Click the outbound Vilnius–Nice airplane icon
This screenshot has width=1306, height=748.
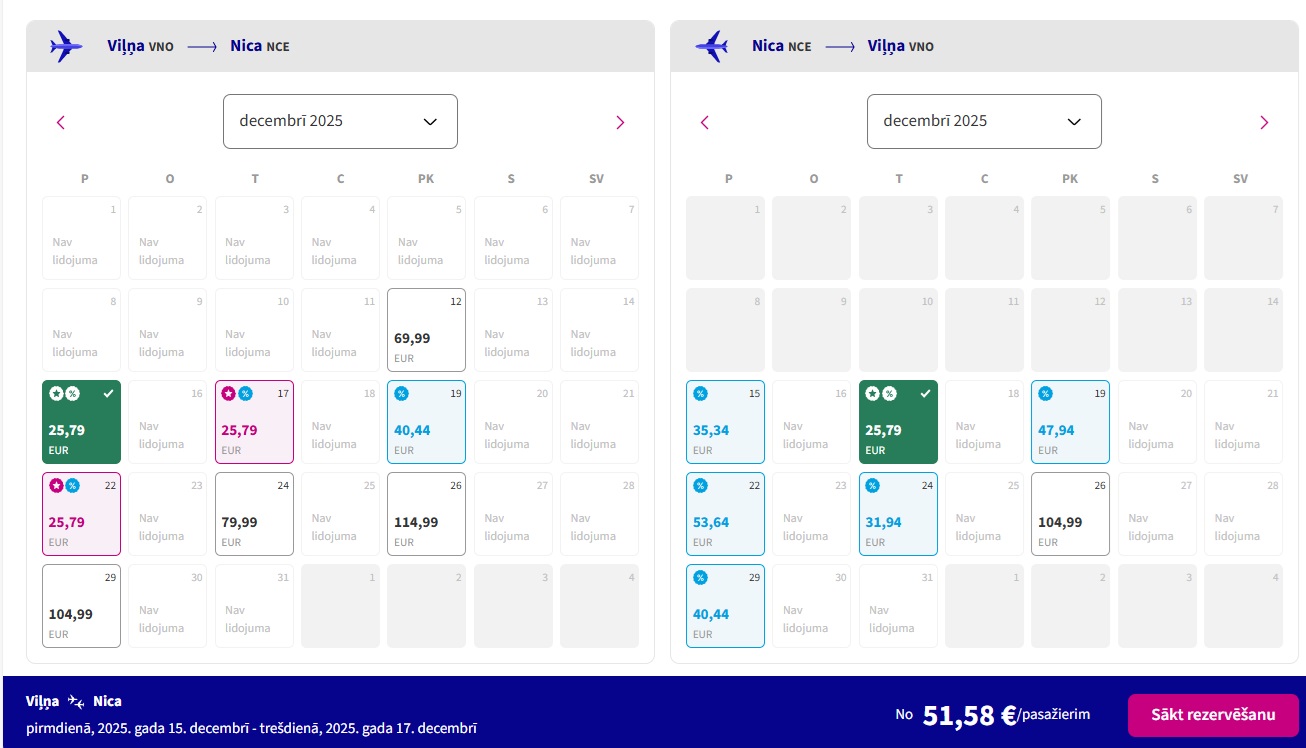tap(66, 46)
